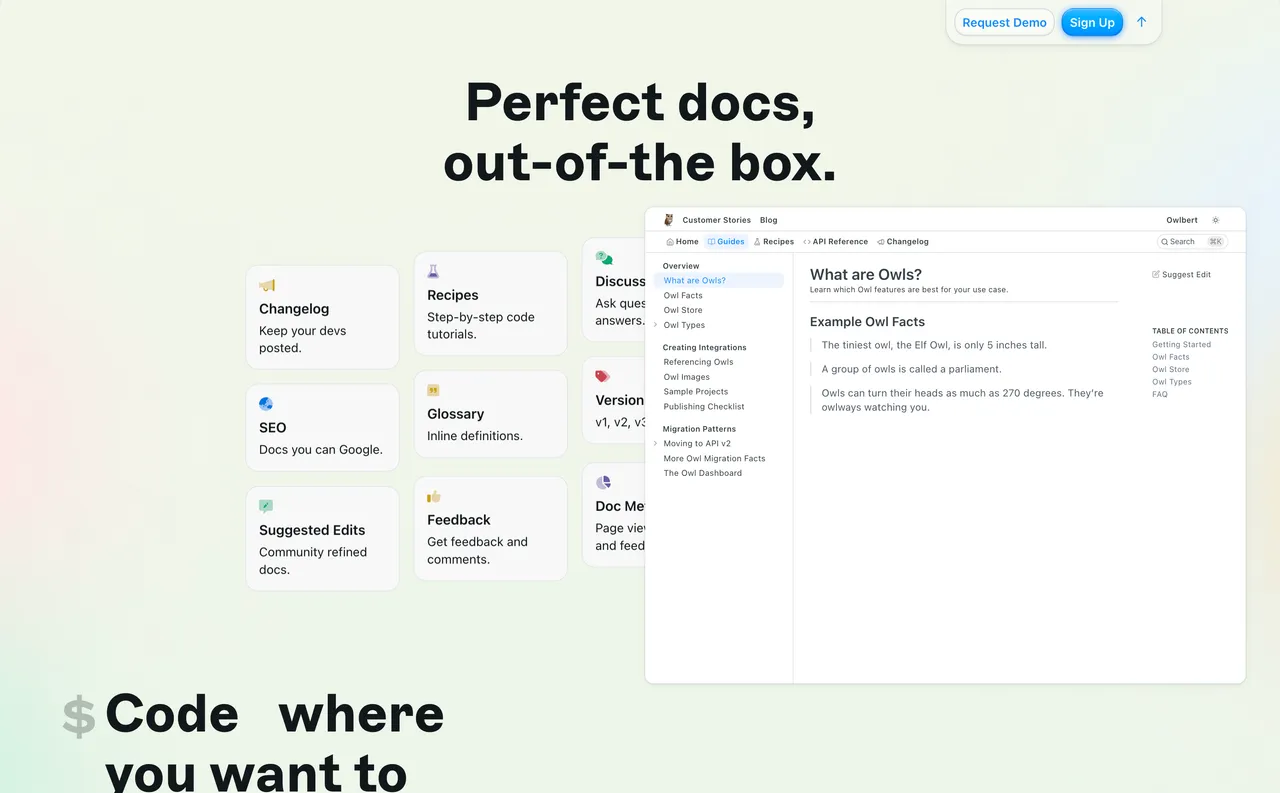1280x793 pixels.
Task: Click the magnifier icon in the search box
Action: coord(1164,242)
